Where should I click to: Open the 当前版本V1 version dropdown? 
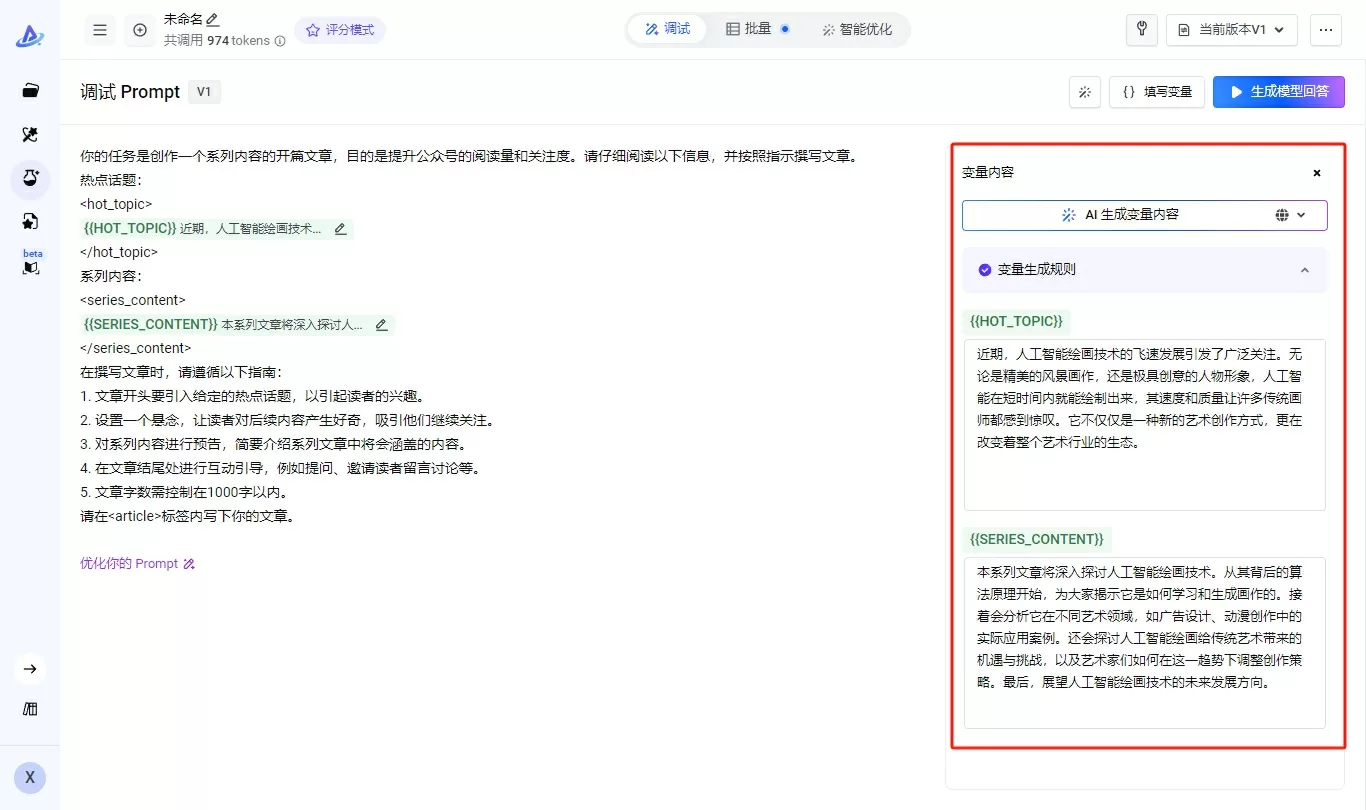click(1232, 30)
